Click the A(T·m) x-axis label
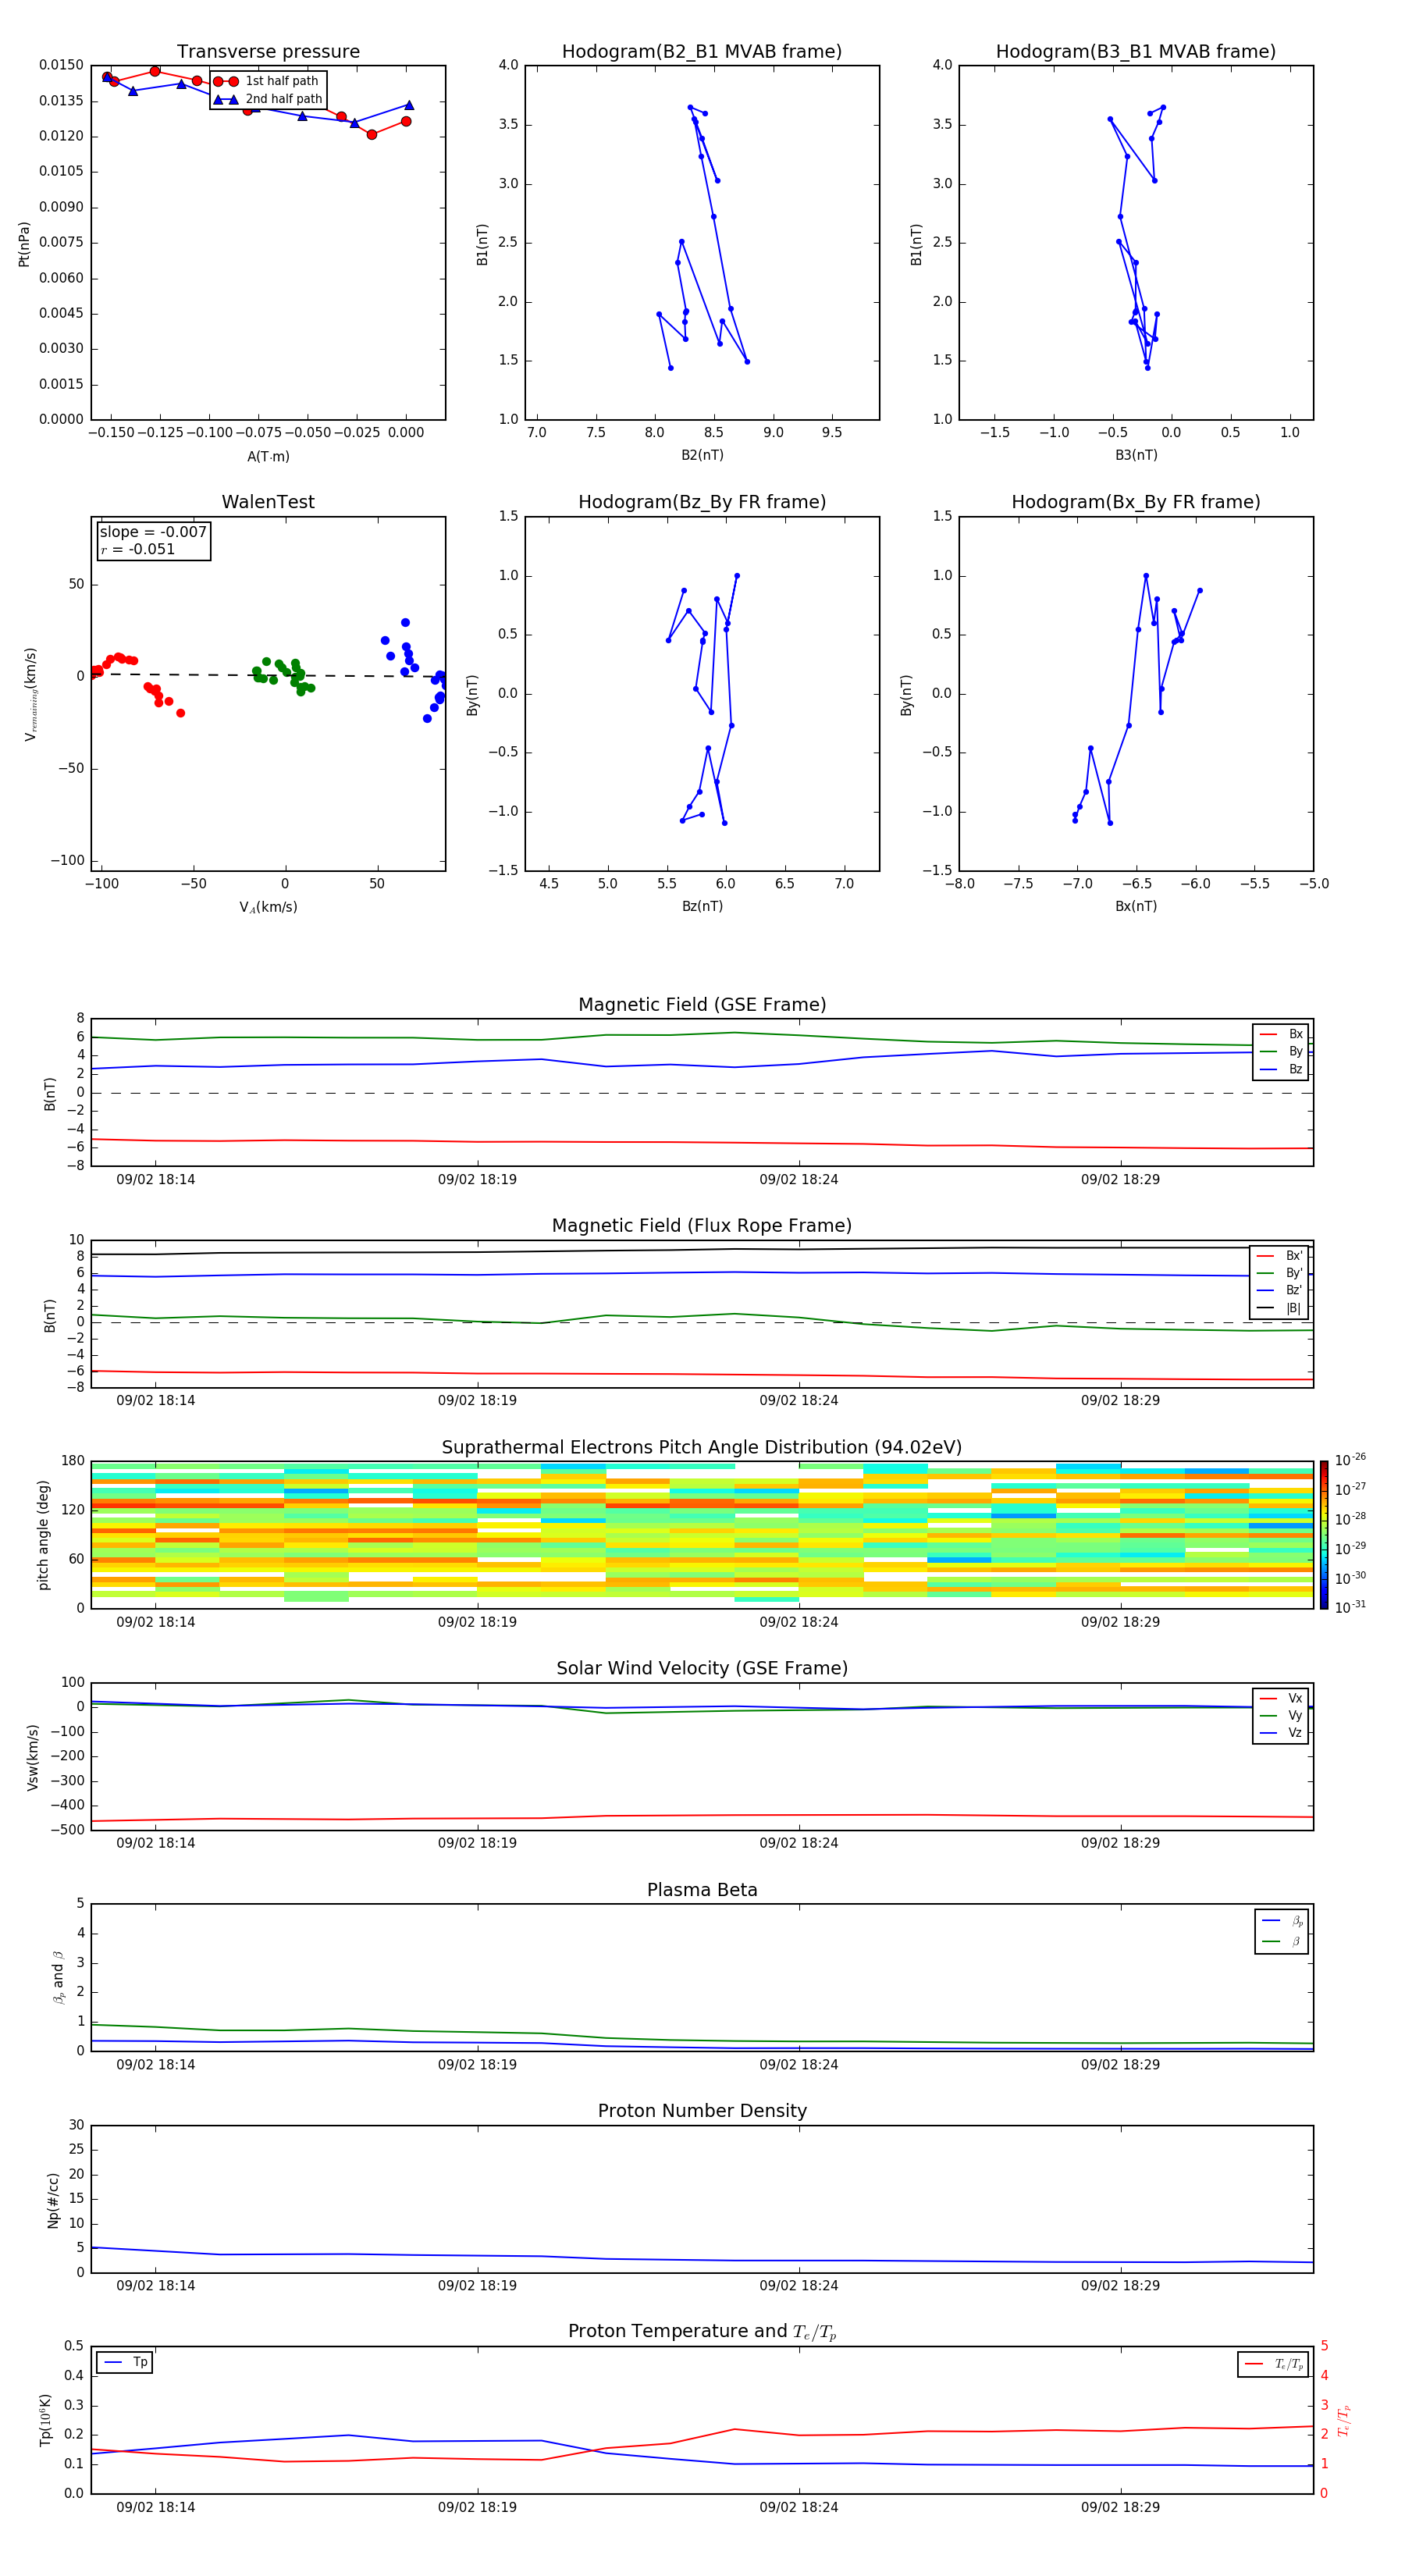 pyautogui.click(x=268, y=457)
